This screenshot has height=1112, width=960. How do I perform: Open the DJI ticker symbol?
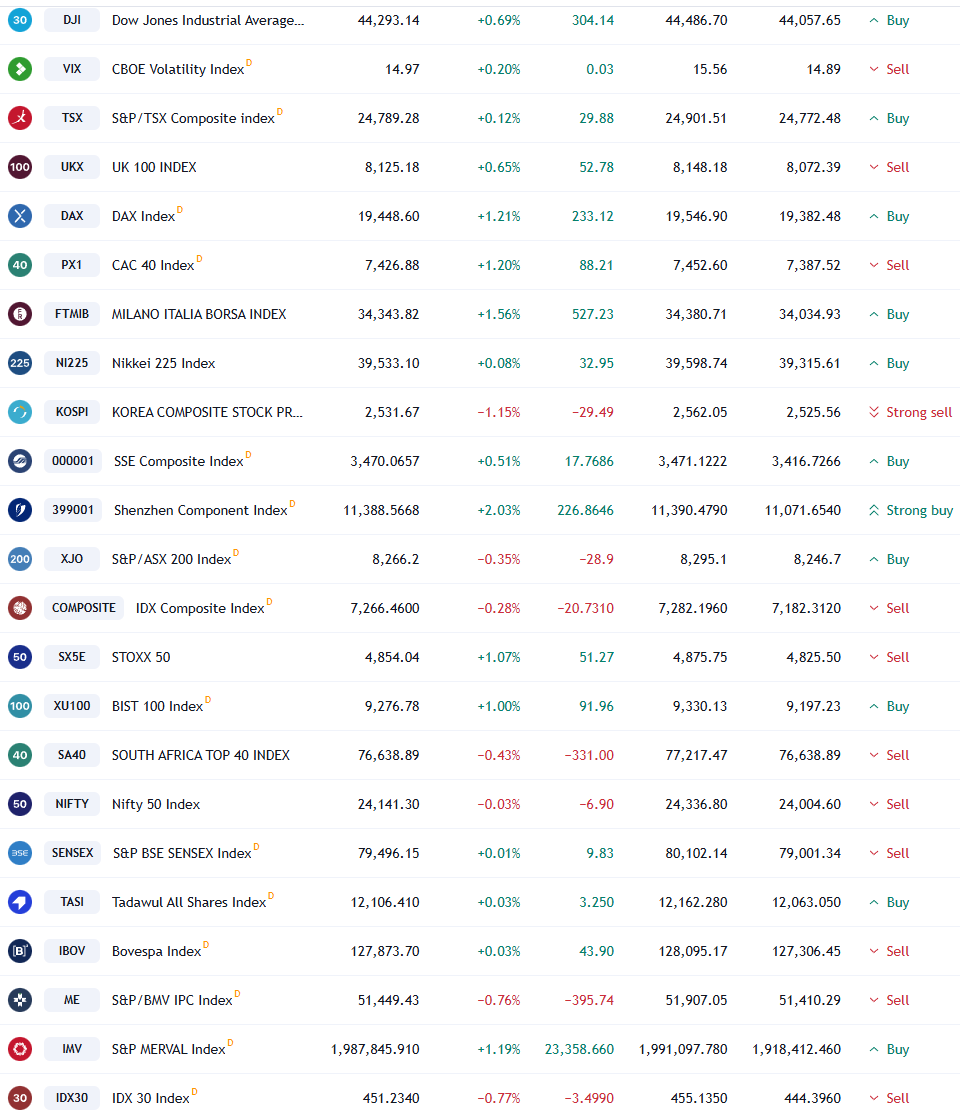point(72,20)
